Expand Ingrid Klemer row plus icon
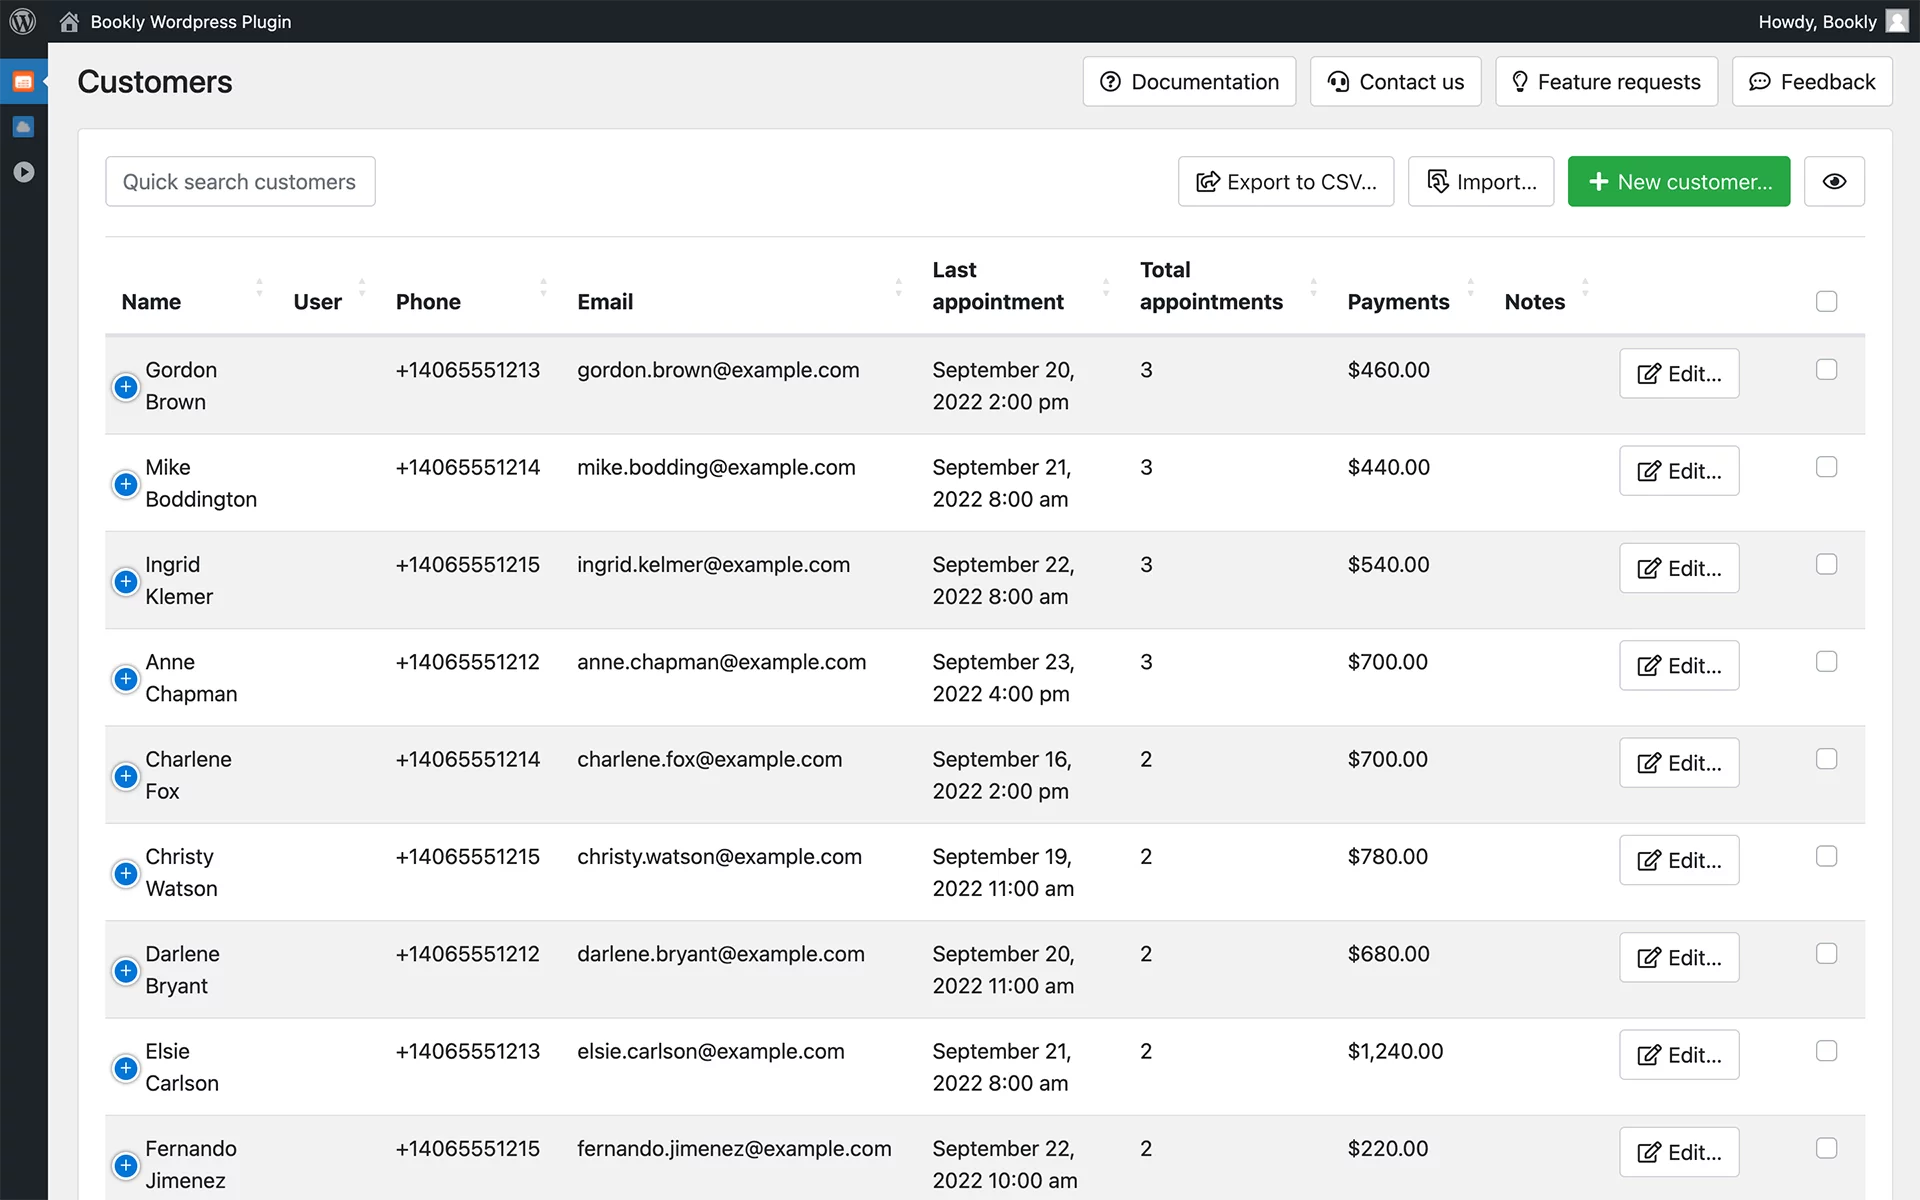Screen dimensions: 1920x1200 (x=125, y=581)
